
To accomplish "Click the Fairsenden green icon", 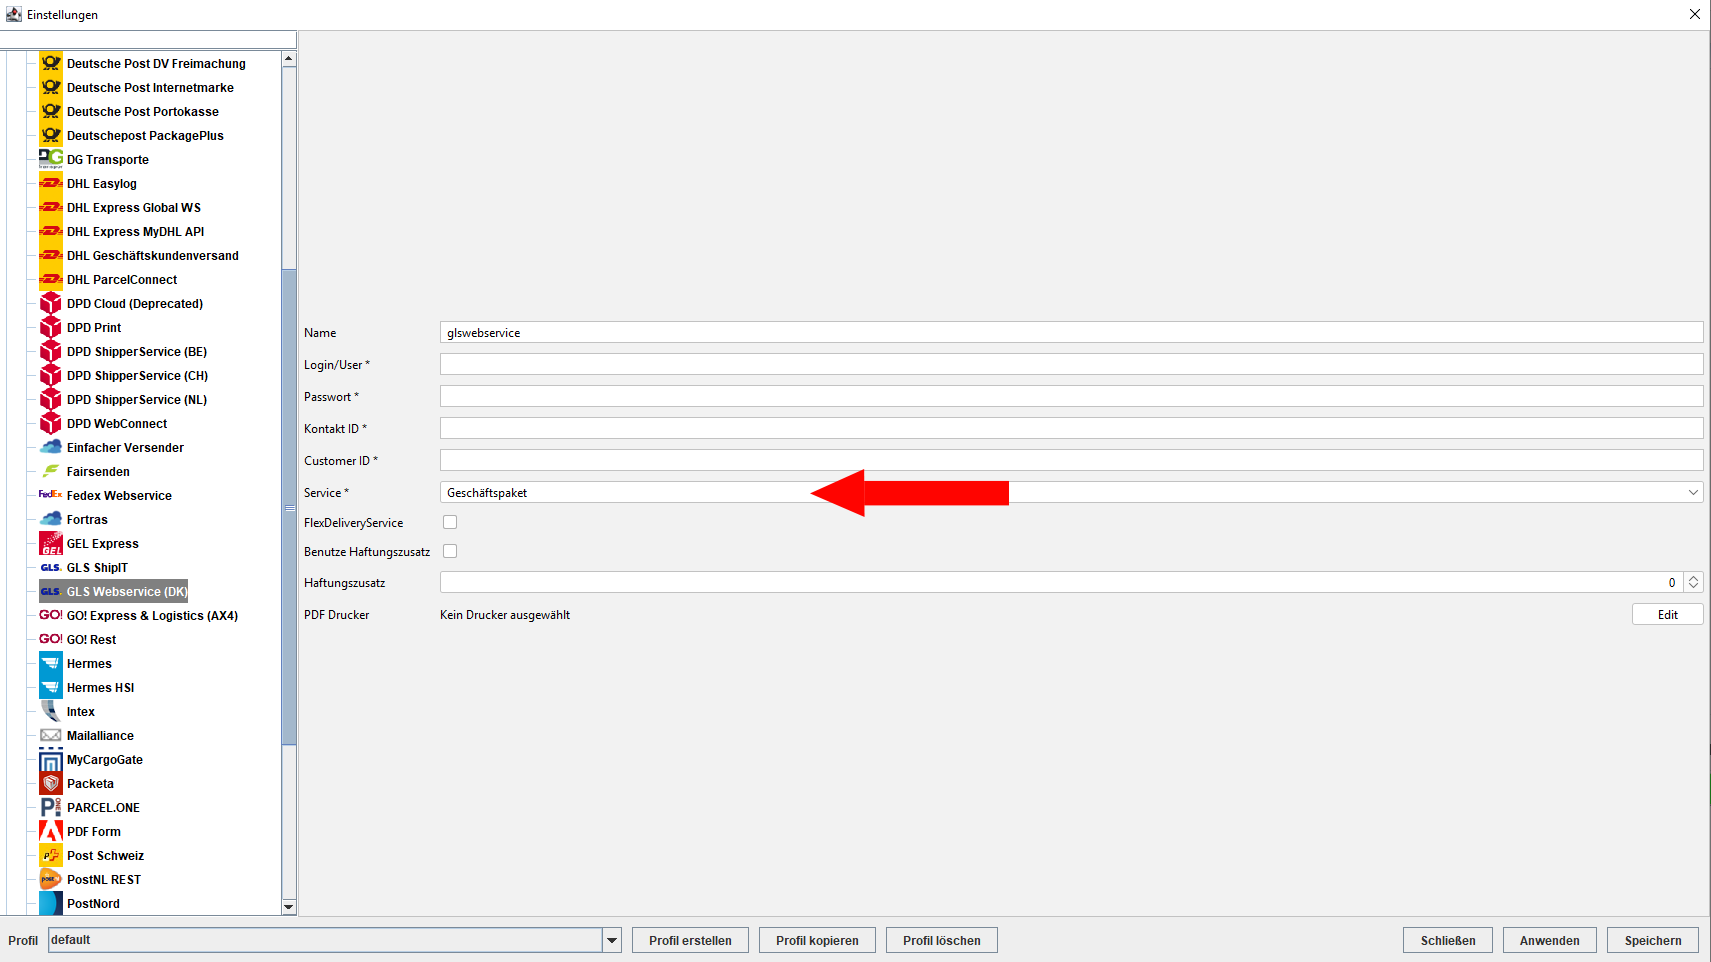I will [51, 471].
